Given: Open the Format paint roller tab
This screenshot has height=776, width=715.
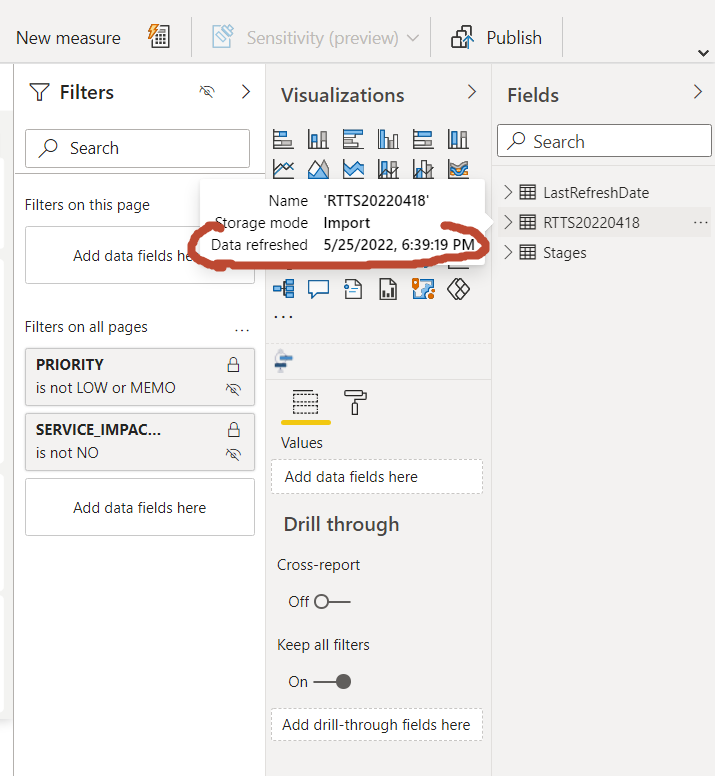Looking at the screenshot, I should [355, 402].
